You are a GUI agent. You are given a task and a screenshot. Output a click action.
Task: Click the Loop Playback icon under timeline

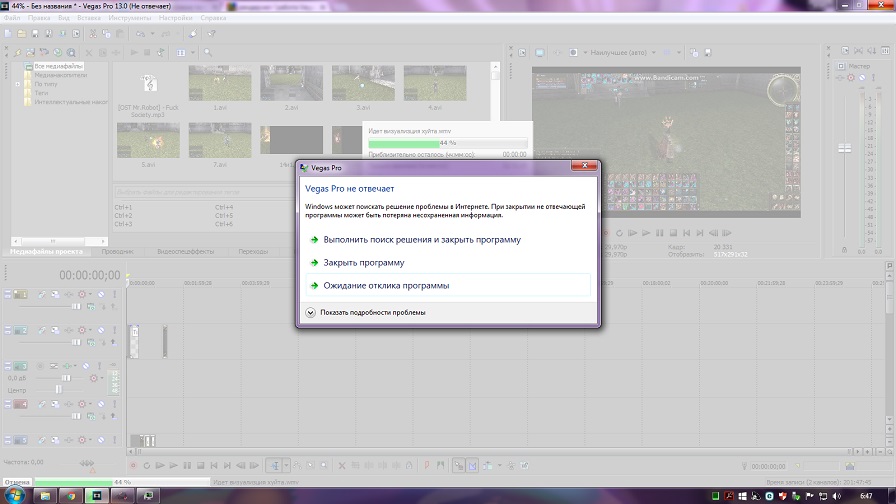point(146,465)
